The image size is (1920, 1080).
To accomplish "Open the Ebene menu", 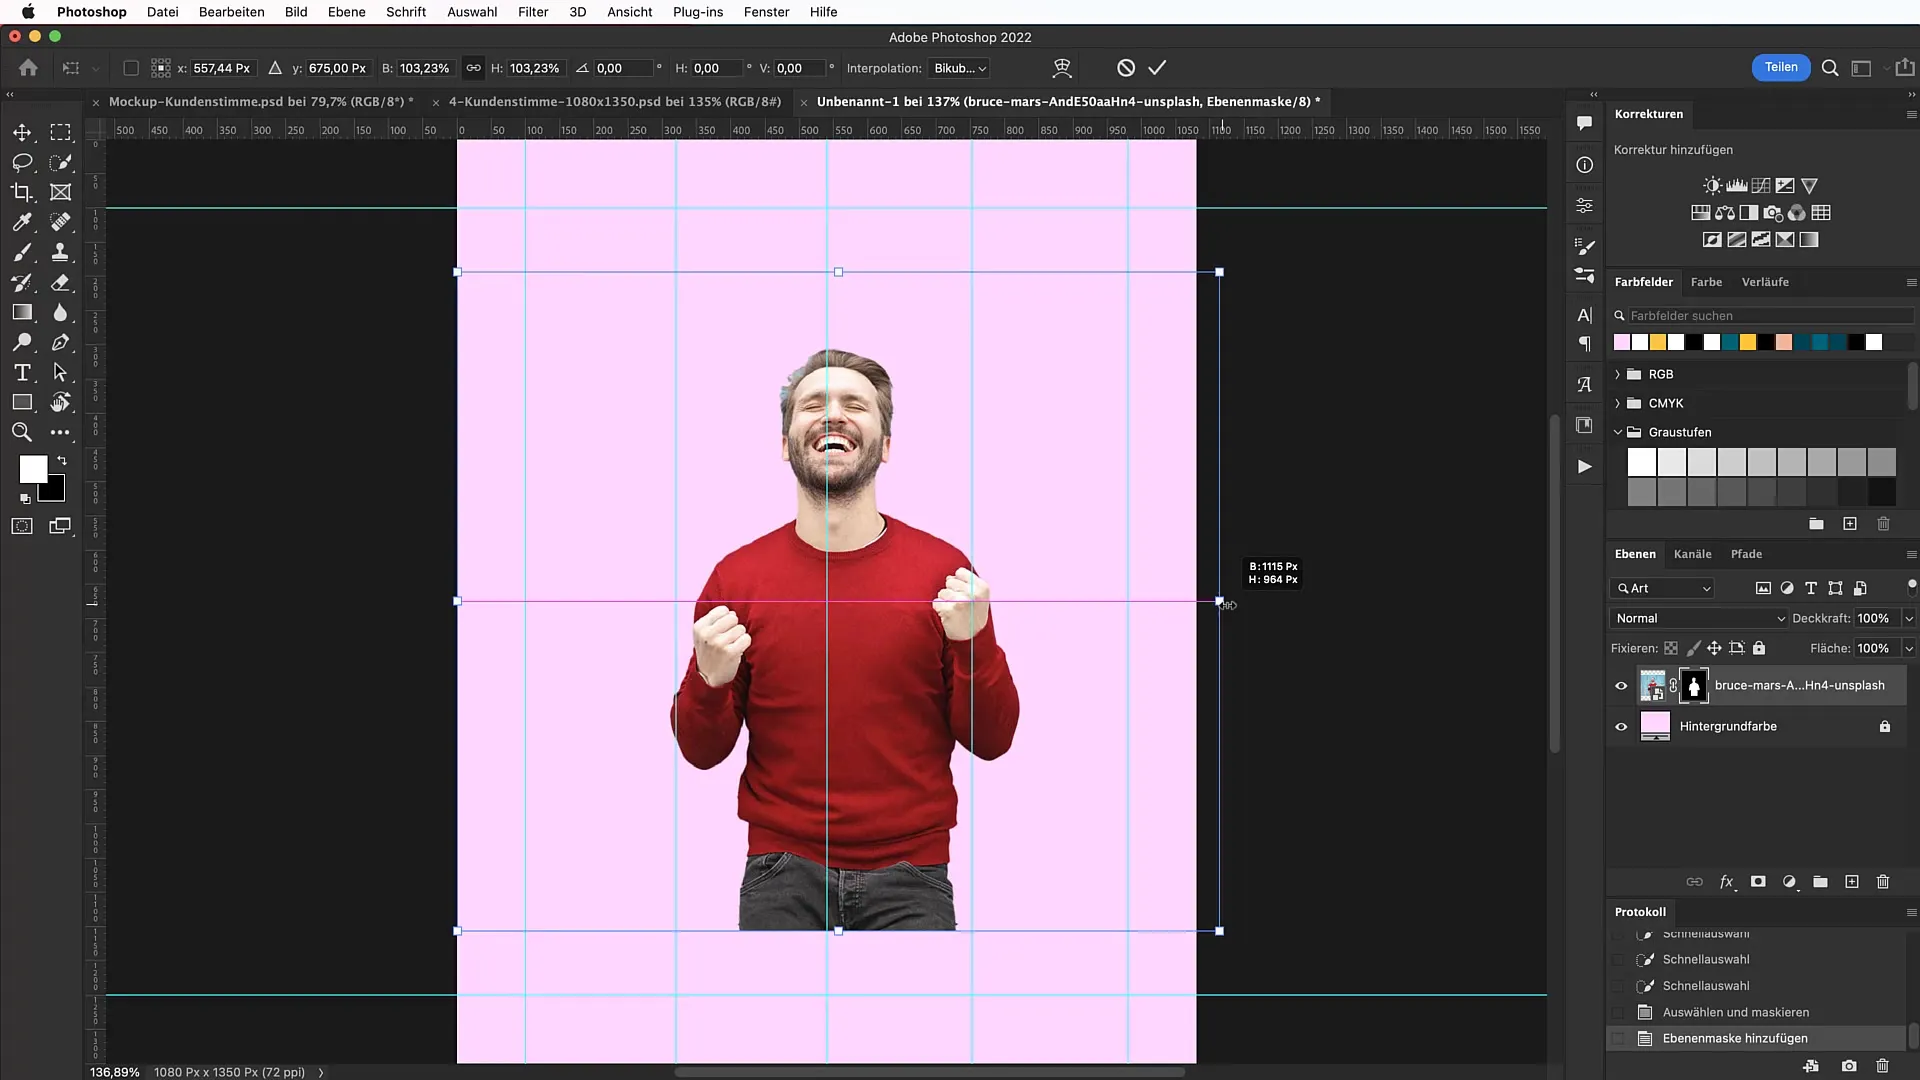I will (347, 12).
